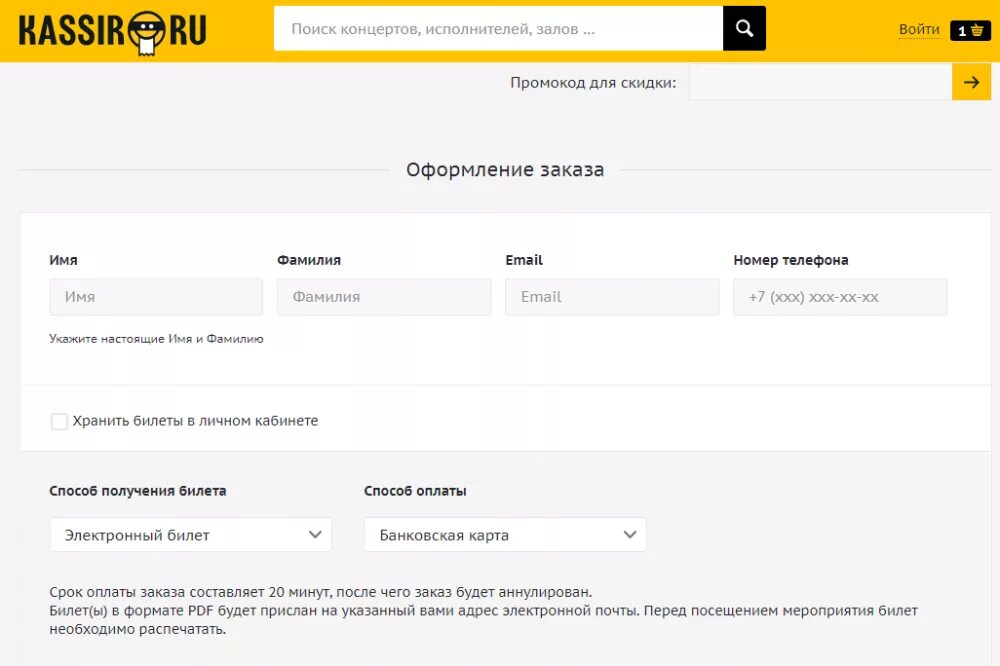Image resolution: width=1000 pixels, height=666 pixels.
Task: Click hint Укажите настоящие Имя и Фамилию
Action: (x=156, y=339)
